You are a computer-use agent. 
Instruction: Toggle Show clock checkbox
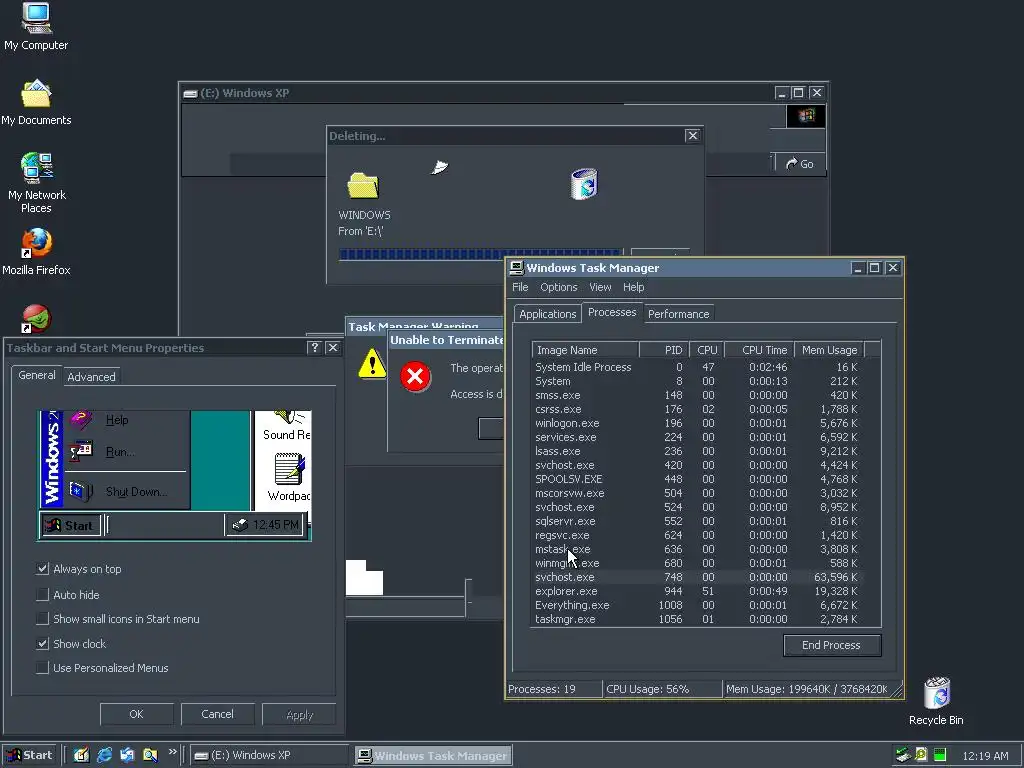(42, 644)
